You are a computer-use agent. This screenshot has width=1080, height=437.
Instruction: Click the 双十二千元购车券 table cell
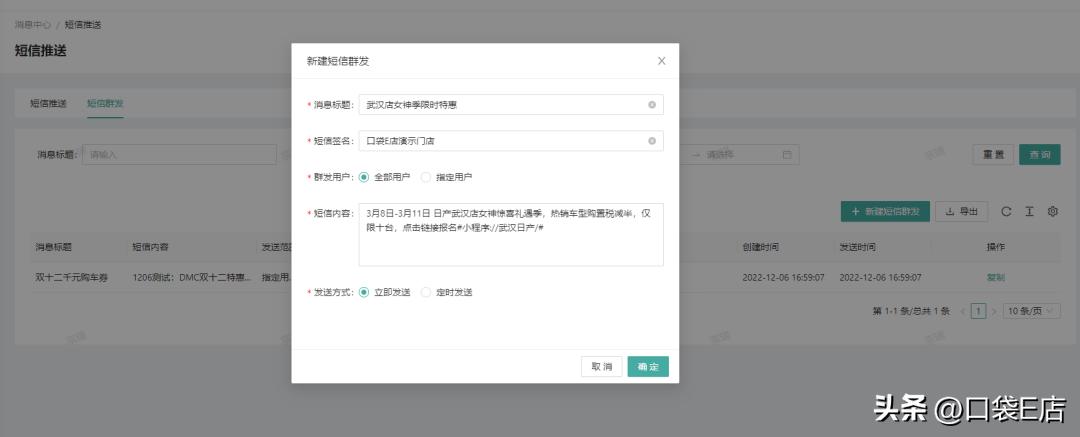tap(72, 278)
